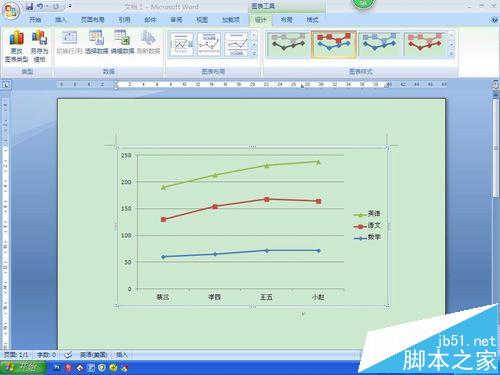Apply the all-blue chart style
Viewport: 500px width, 375px height.
click(x=379, y=44)
